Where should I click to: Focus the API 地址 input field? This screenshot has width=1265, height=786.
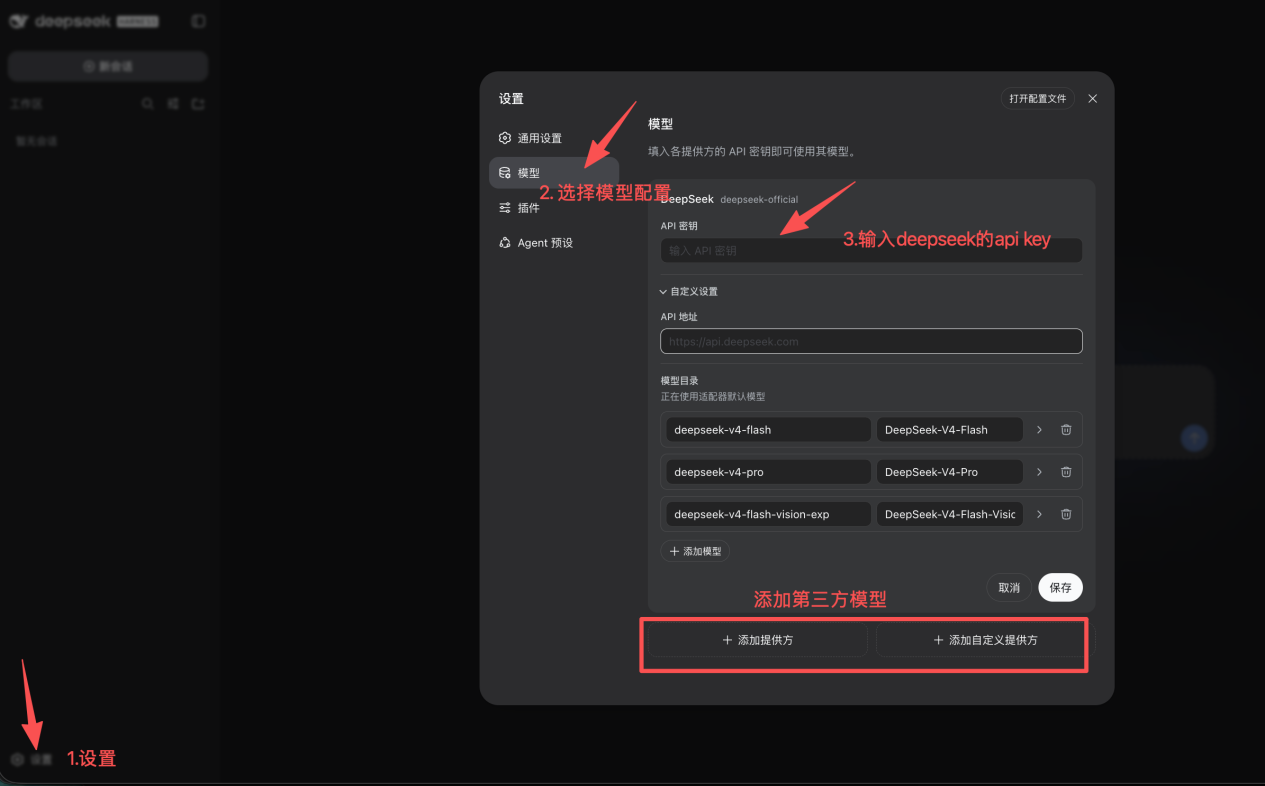pos(871,341)
